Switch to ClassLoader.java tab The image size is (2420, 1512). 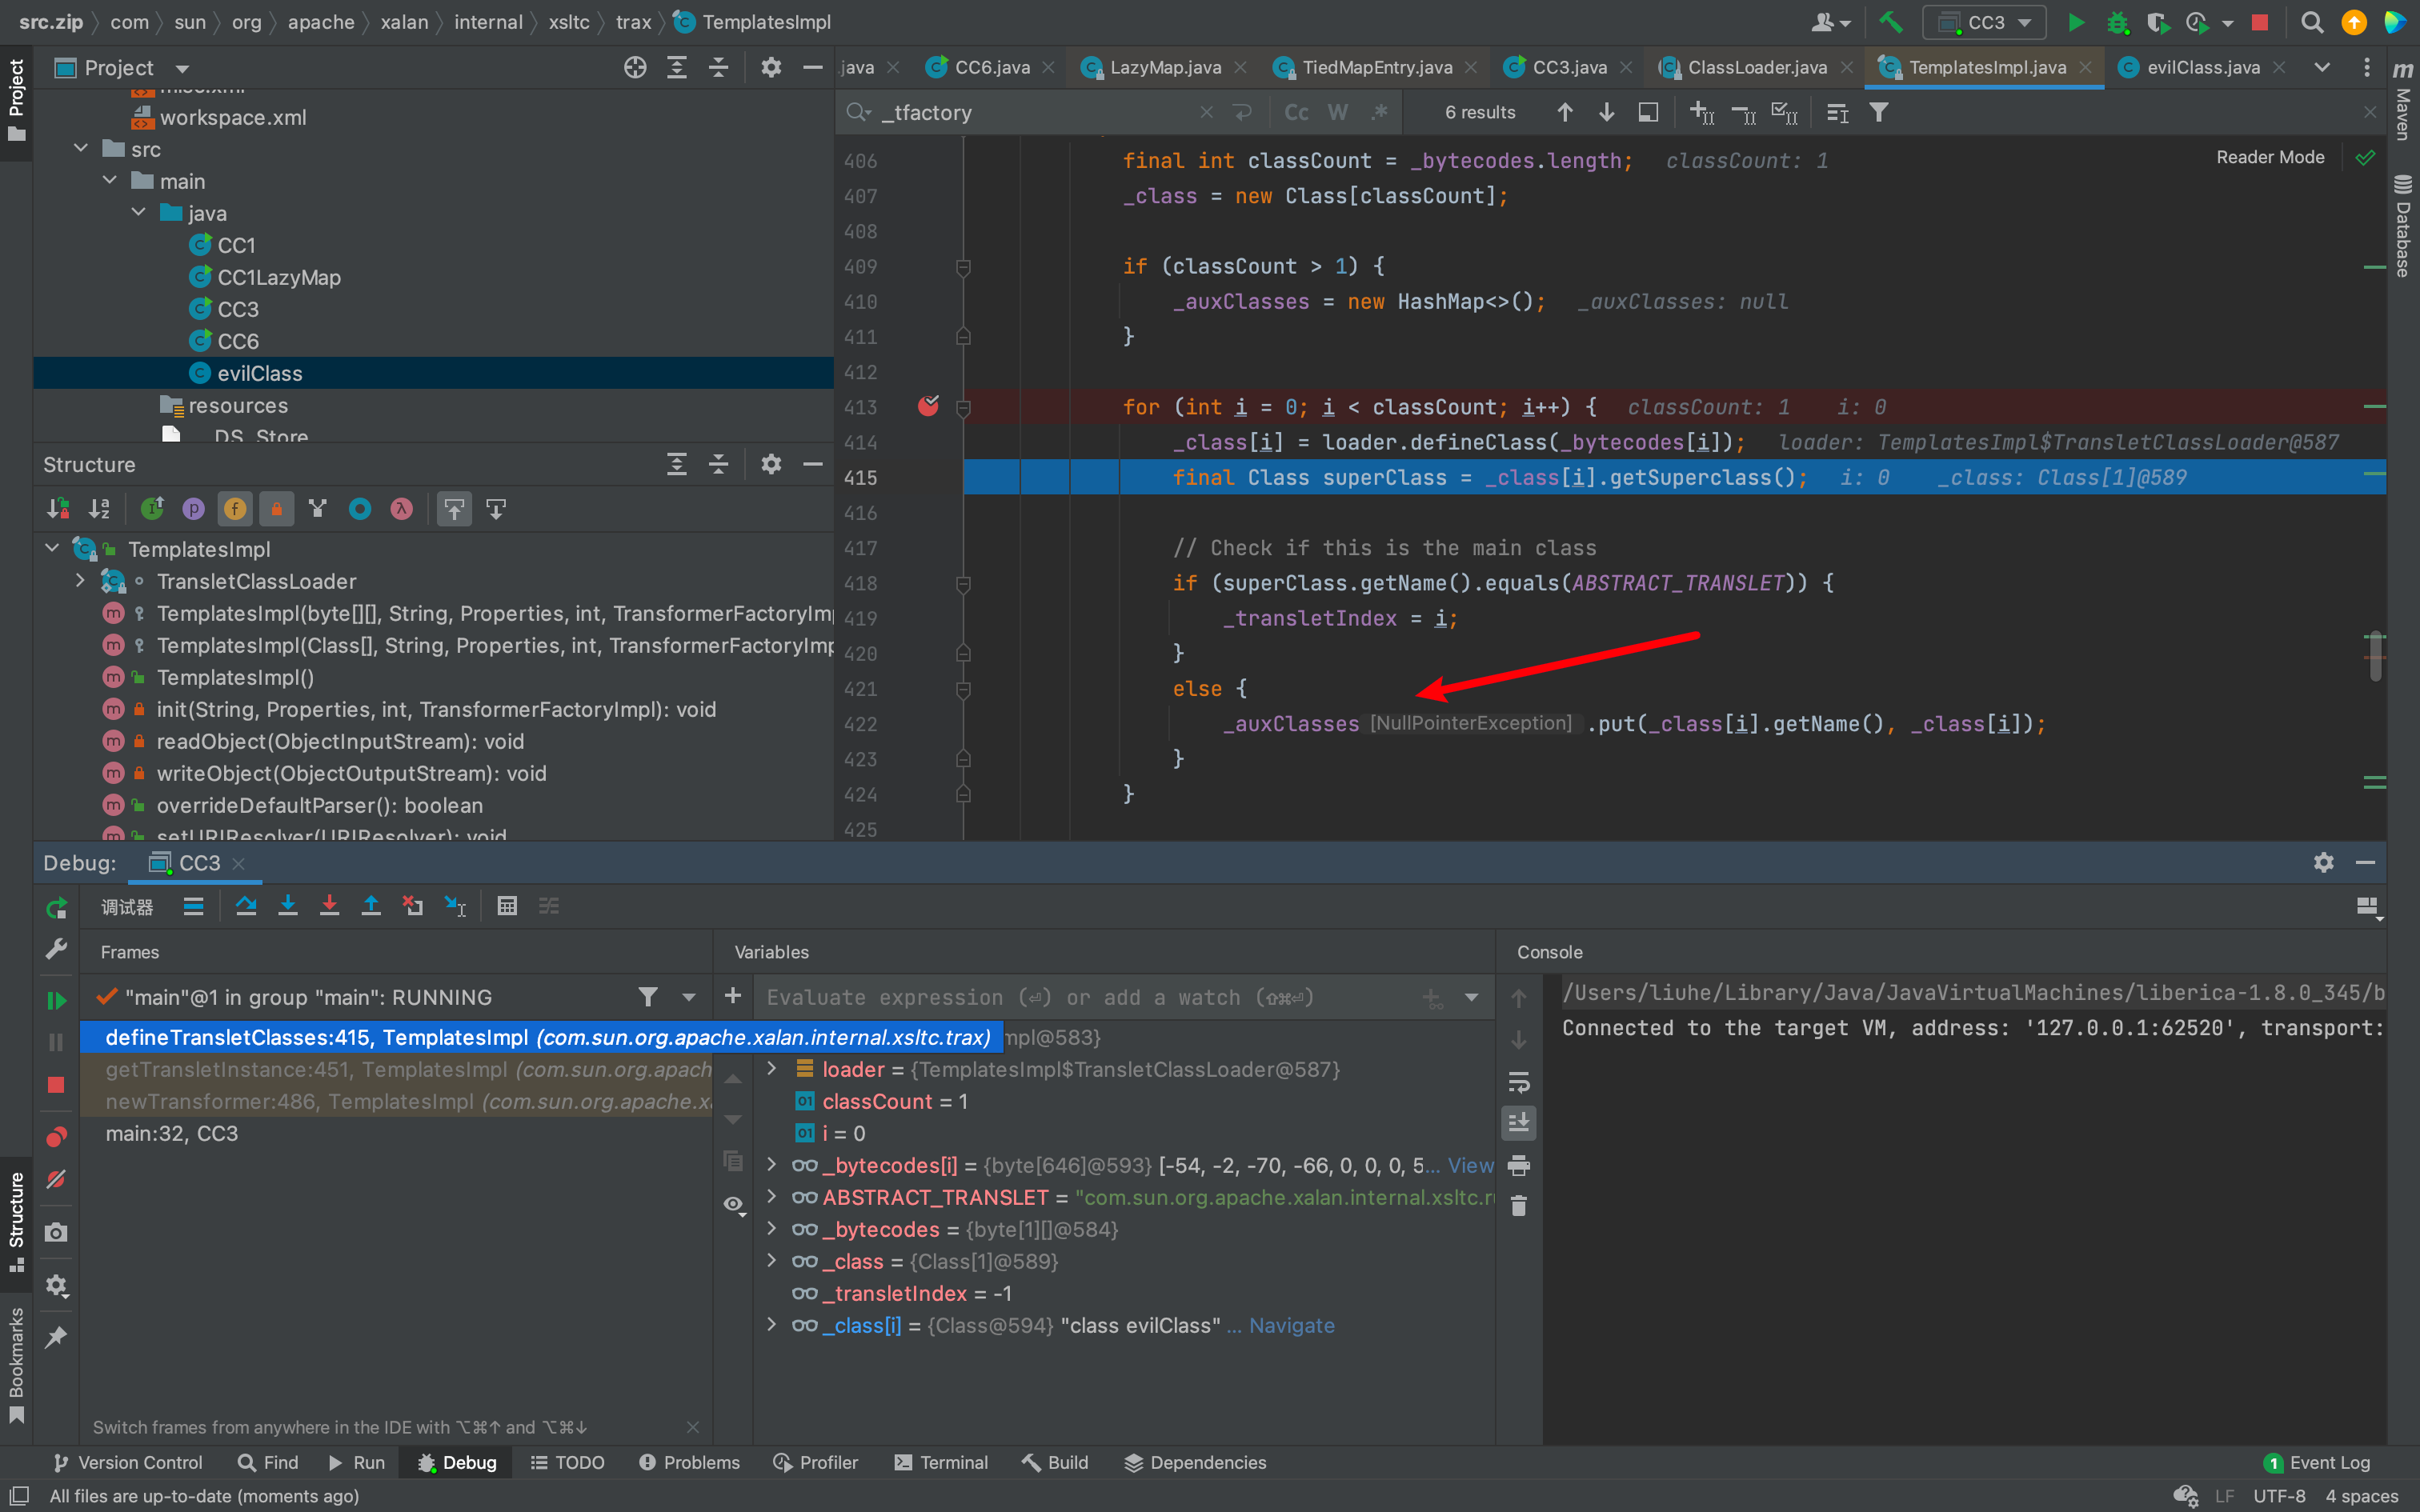tap(1756, 67)
